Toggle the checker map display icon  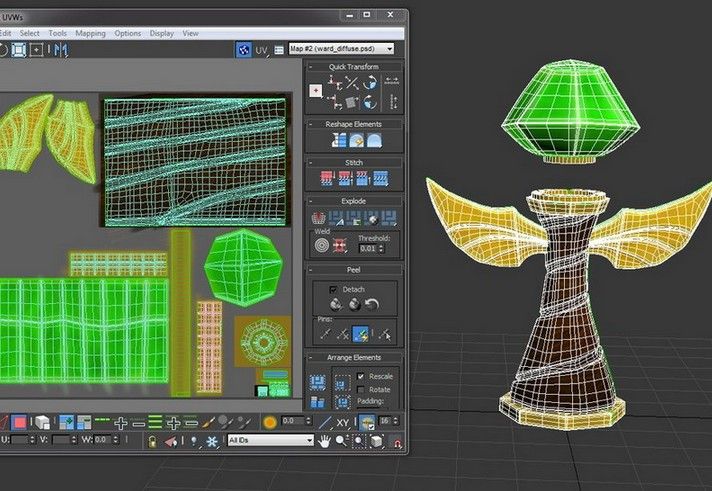(243, 48)
